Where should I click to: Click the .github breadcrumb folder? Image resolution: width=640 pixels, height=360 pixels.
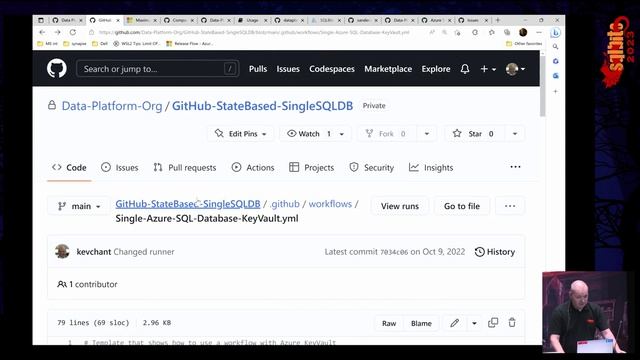pyautogui.click(x=285, y=204)
